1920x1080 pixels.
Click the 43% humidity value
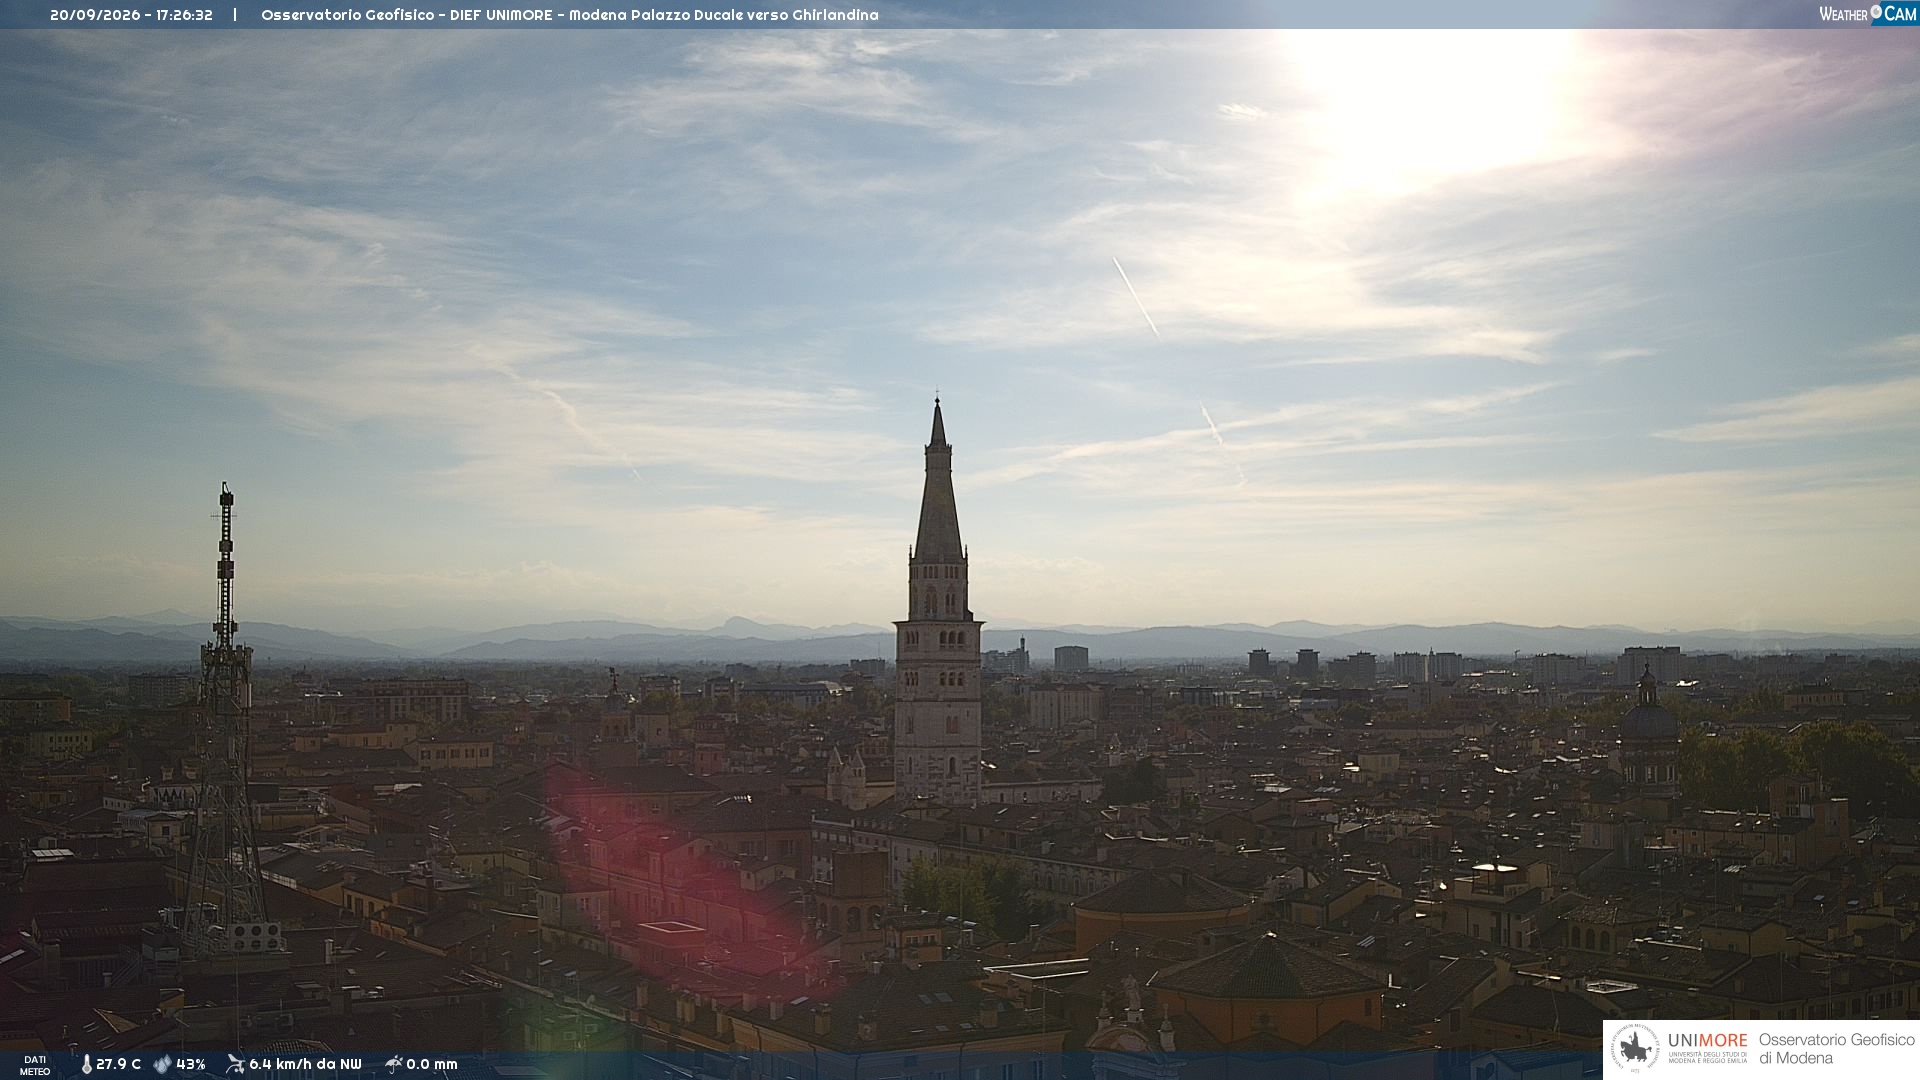(191, 1065)
